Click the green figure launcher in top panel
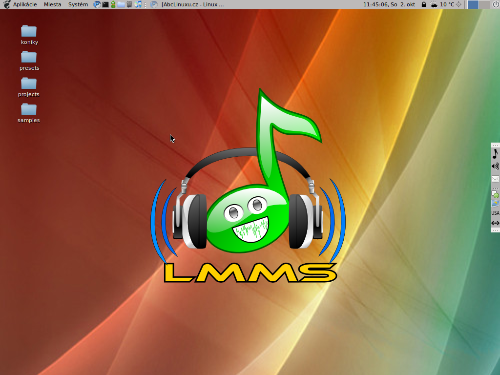 (x=113, y=4)
